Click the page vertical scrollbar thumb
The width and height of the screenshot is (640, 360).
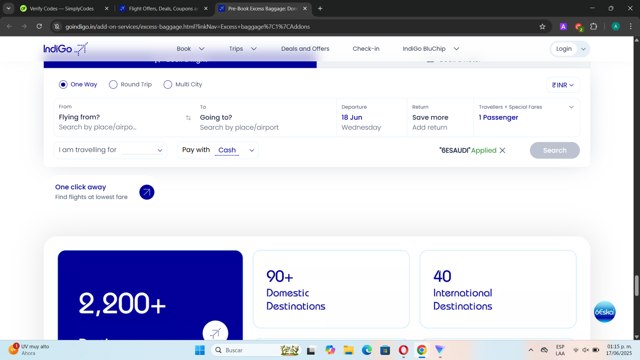click(636, 286)
